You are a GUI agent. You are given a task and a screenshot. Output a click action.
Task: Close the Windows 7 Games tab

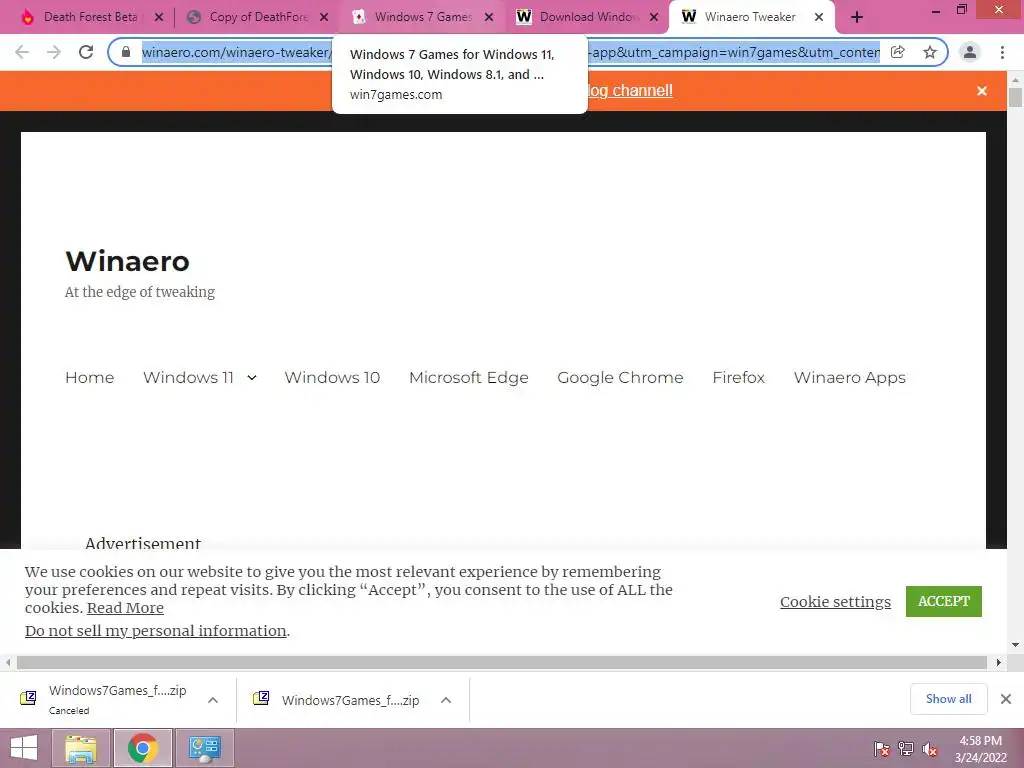[x=489, y=18]
